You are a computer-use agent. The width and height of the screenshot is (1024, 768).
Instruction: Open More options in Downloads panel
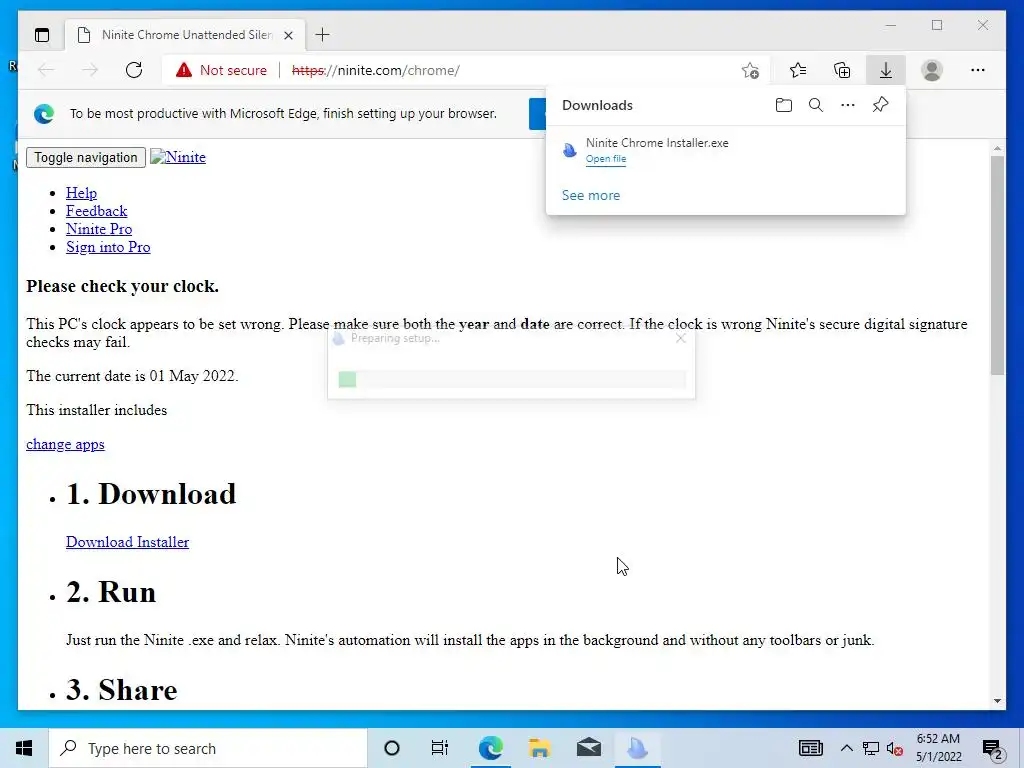pos(848,105)
